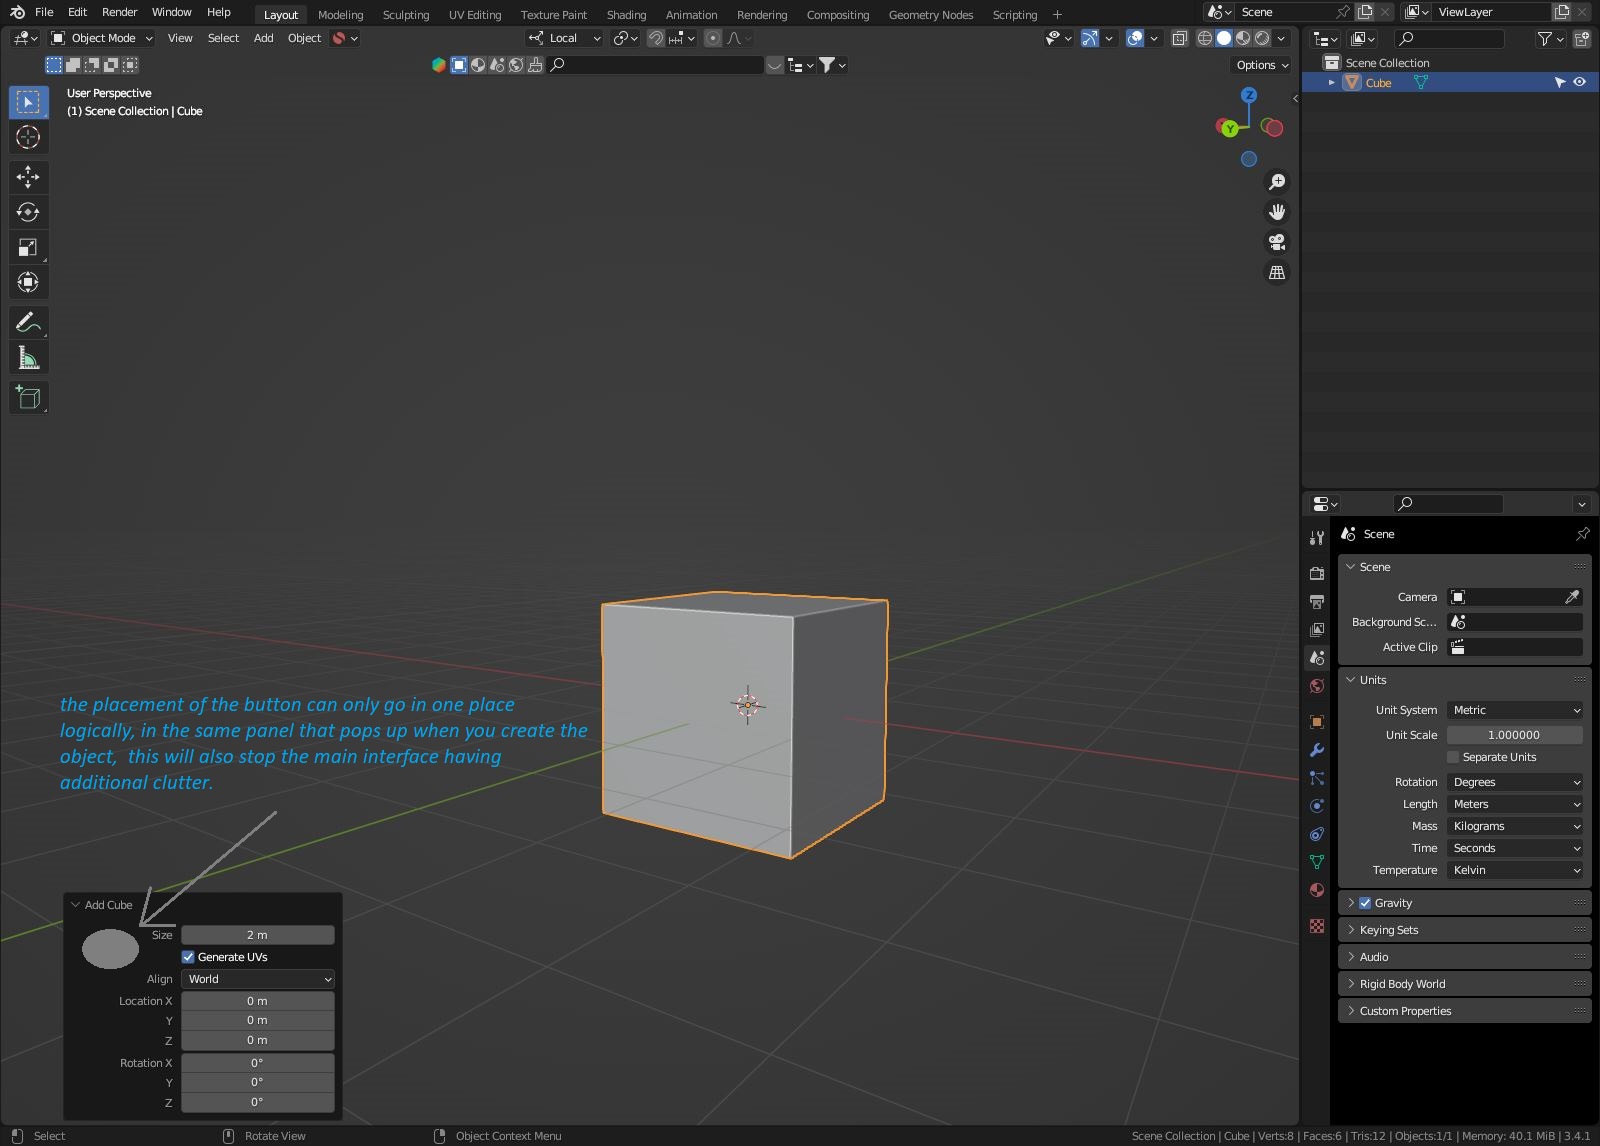Open the Rotation Degrees dropdown
Viewport: 1600px width, 1146px height.
click(1515, 782)
